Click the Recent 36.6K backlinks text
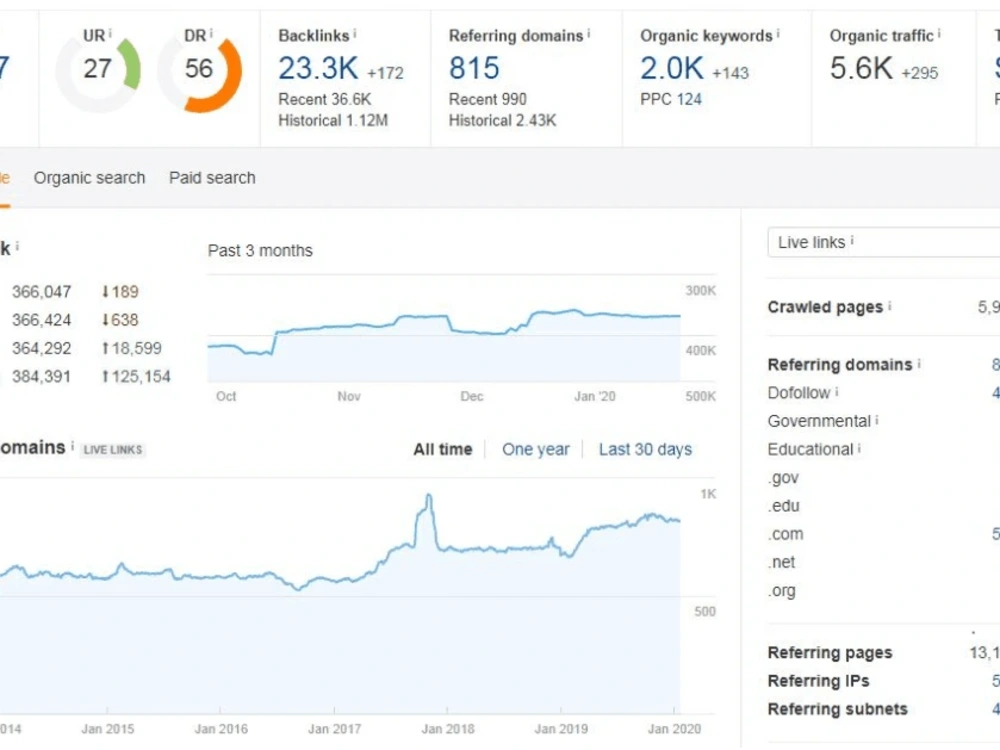The height and width of the screenshot is (750, 1000). (325, 99)
